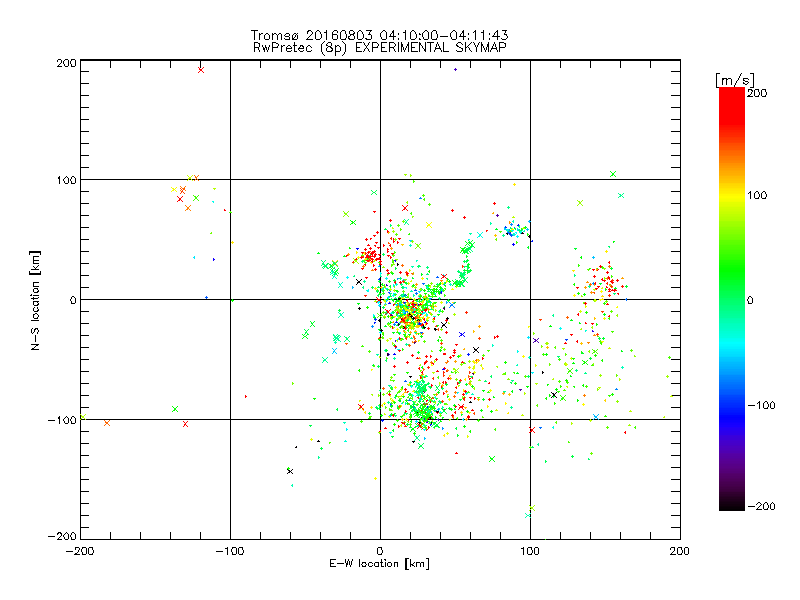Click the x-axis tick label -200

(x=80, y=552)
